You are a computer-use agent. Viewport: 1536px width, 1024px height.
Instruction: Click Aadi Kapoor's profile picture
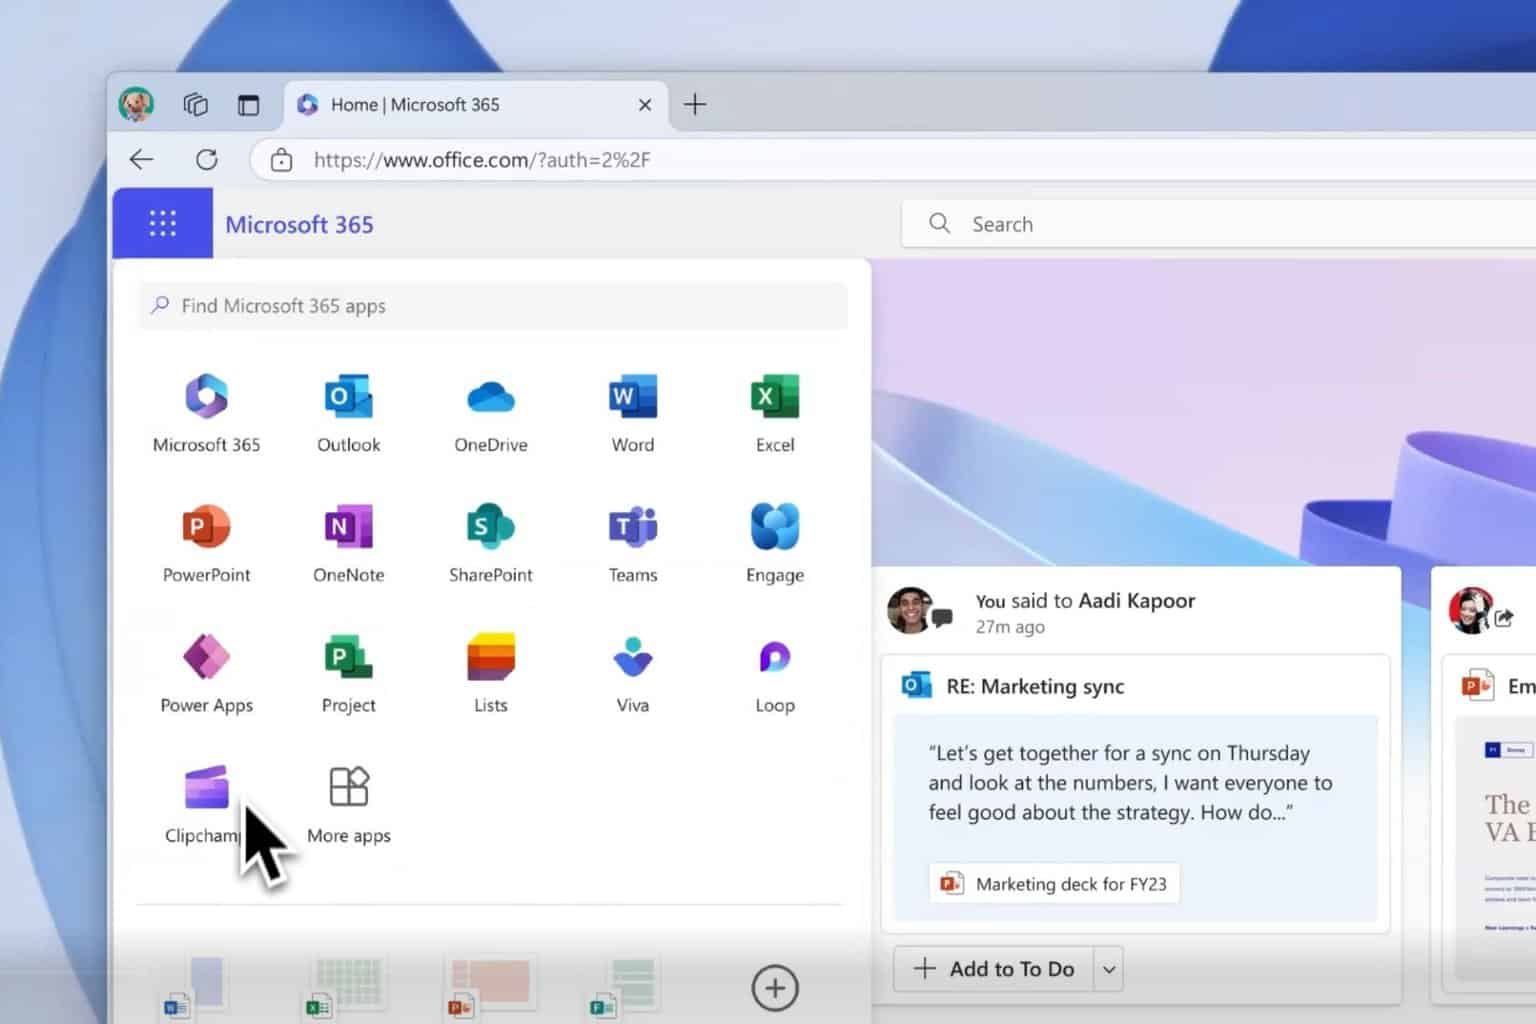(910, 610)
